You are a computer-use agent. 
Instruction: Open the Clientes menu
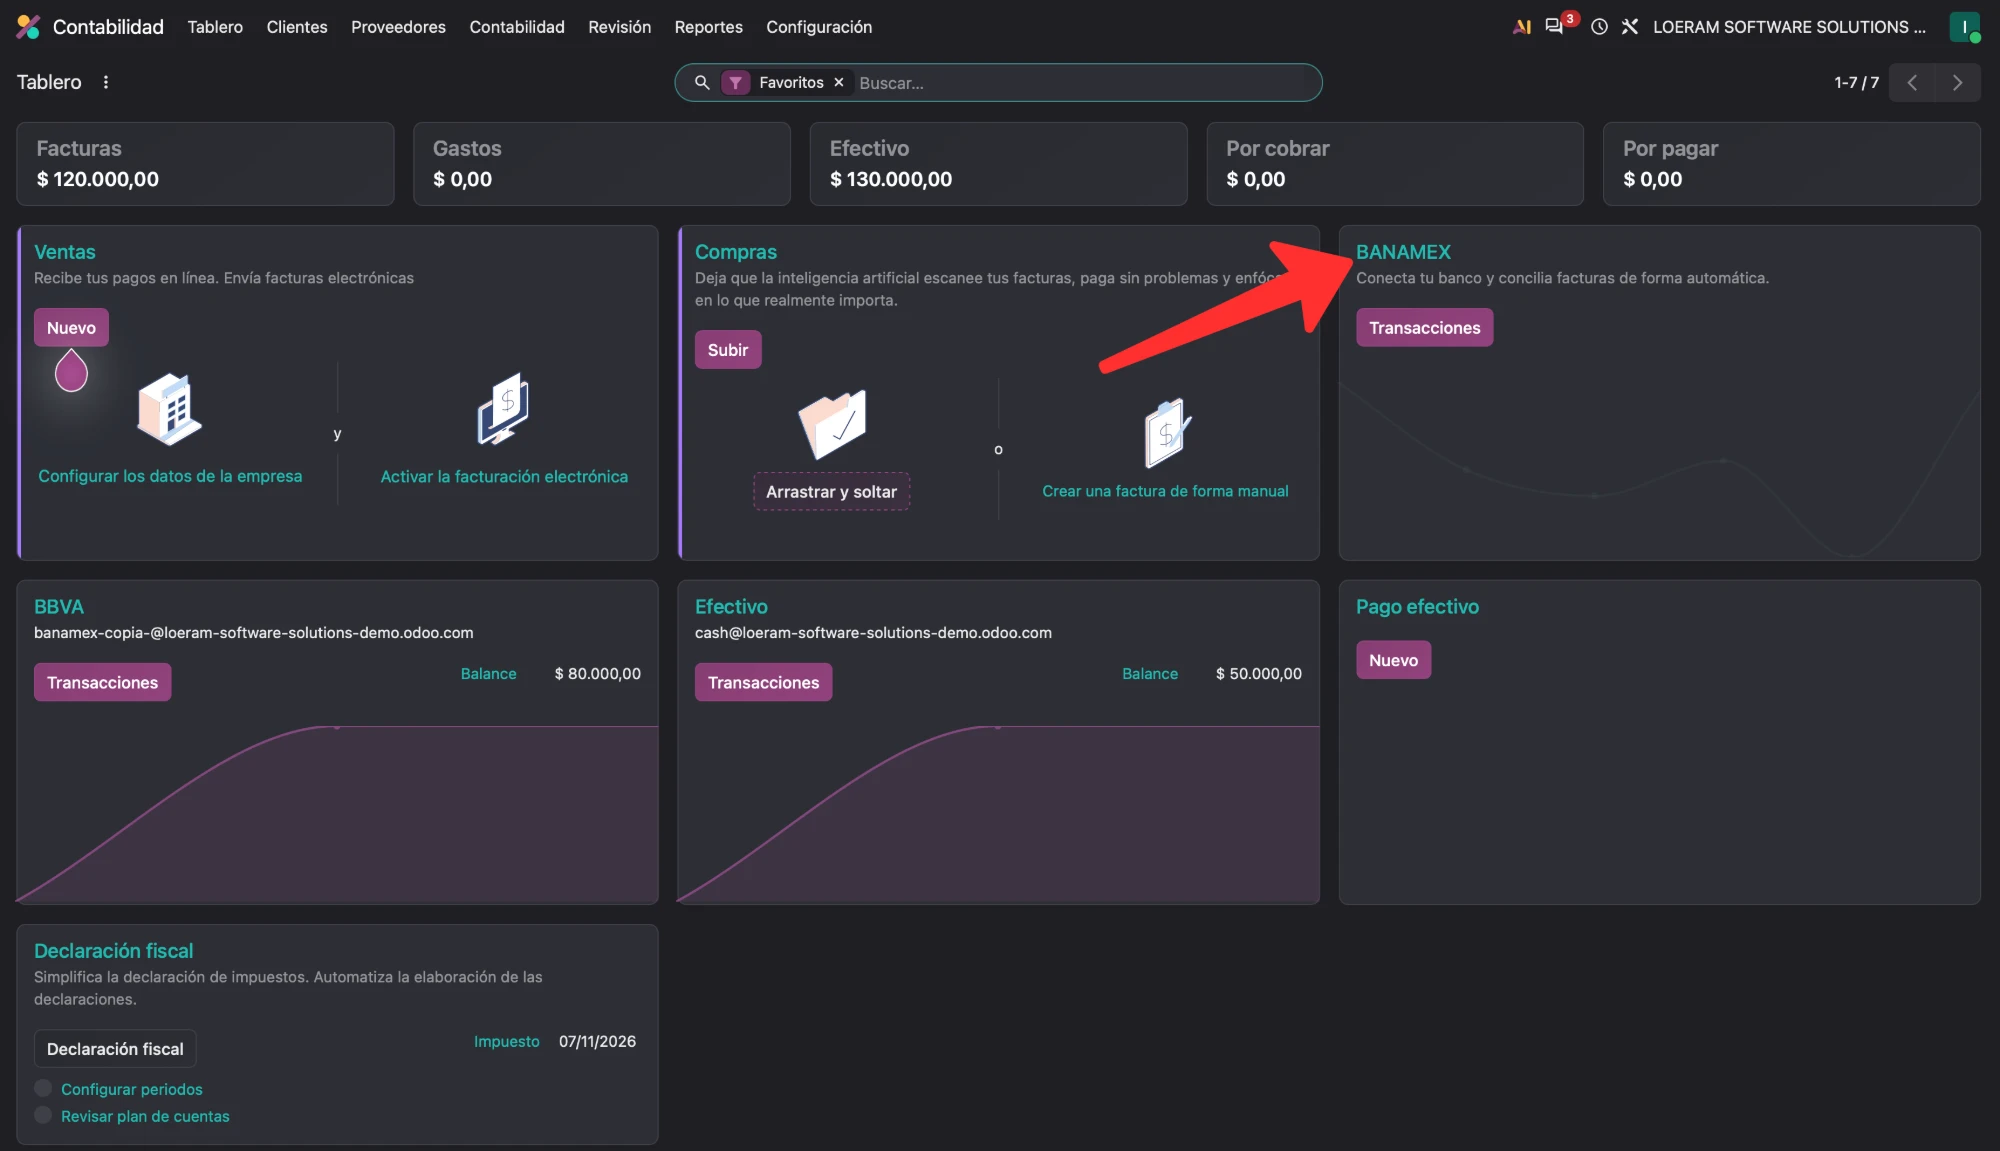click(x=297, y=27)
